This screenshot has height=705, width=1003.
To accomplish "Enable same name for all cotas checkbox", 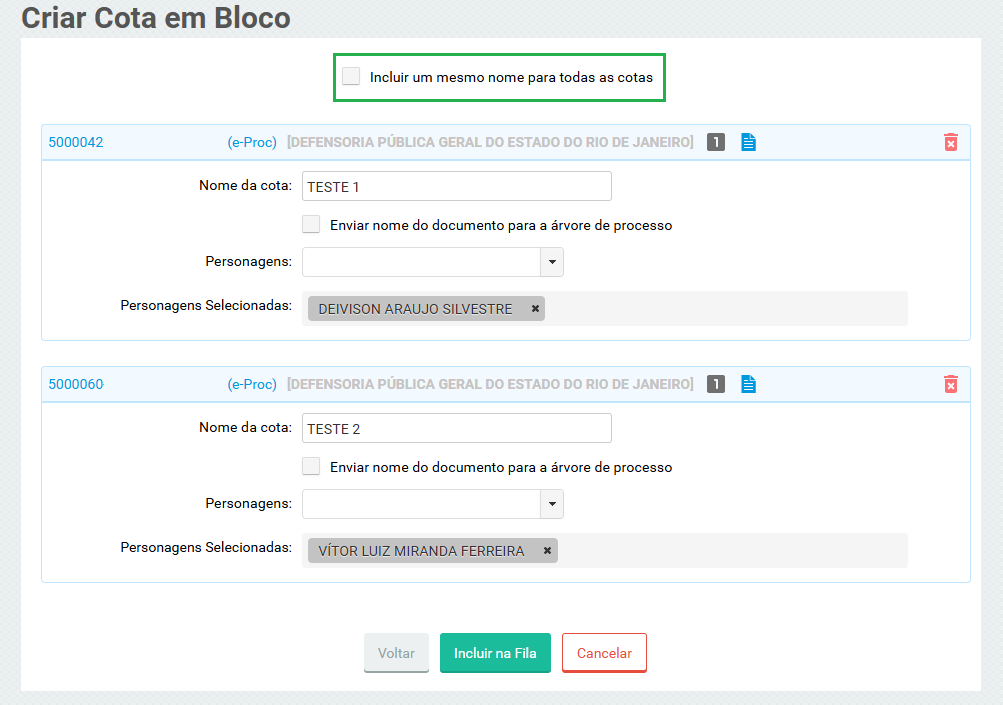I will point(351,77).
